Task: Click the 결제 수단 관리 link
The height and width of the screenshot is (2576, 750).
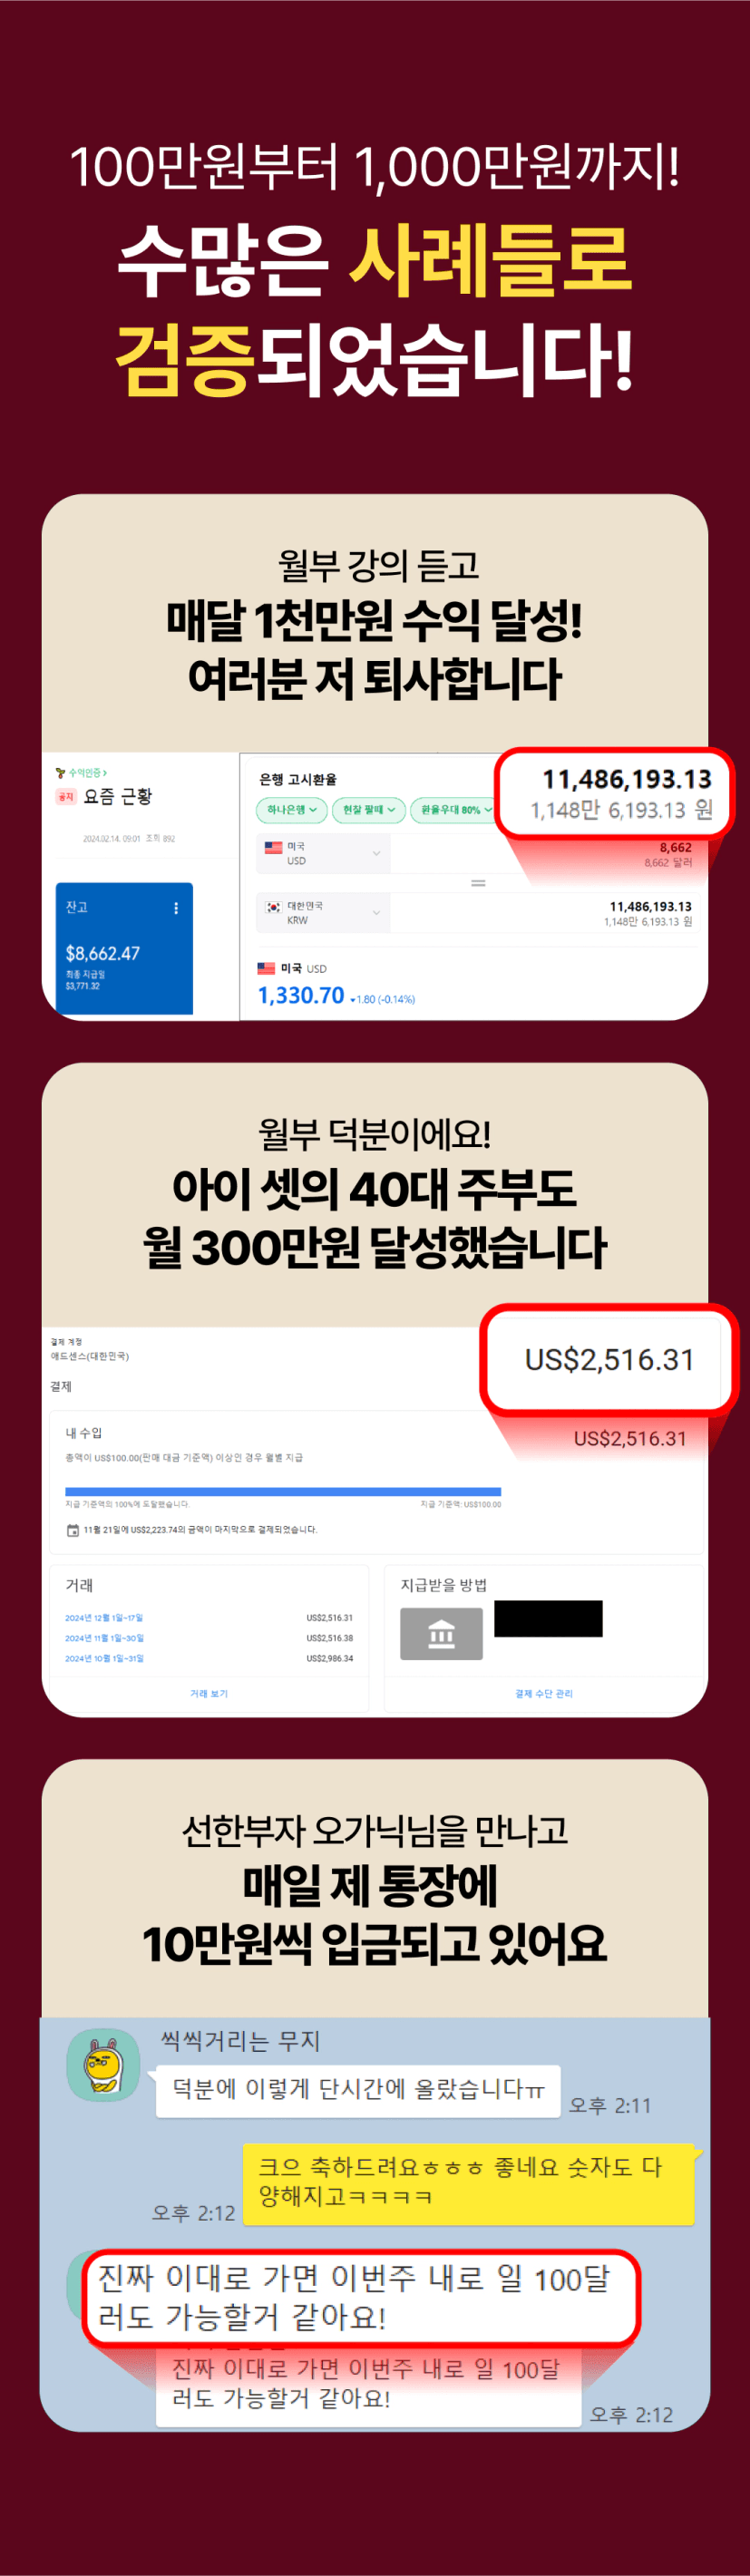Action: [x=543, y=1693]
